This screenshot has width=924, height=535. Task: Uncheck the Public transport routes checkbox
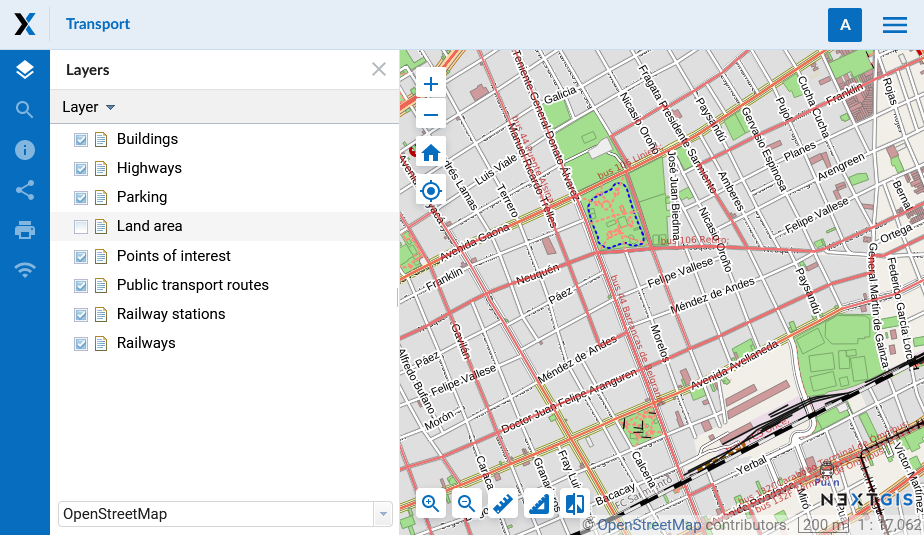pyautogui.click(x=81, y=285)
